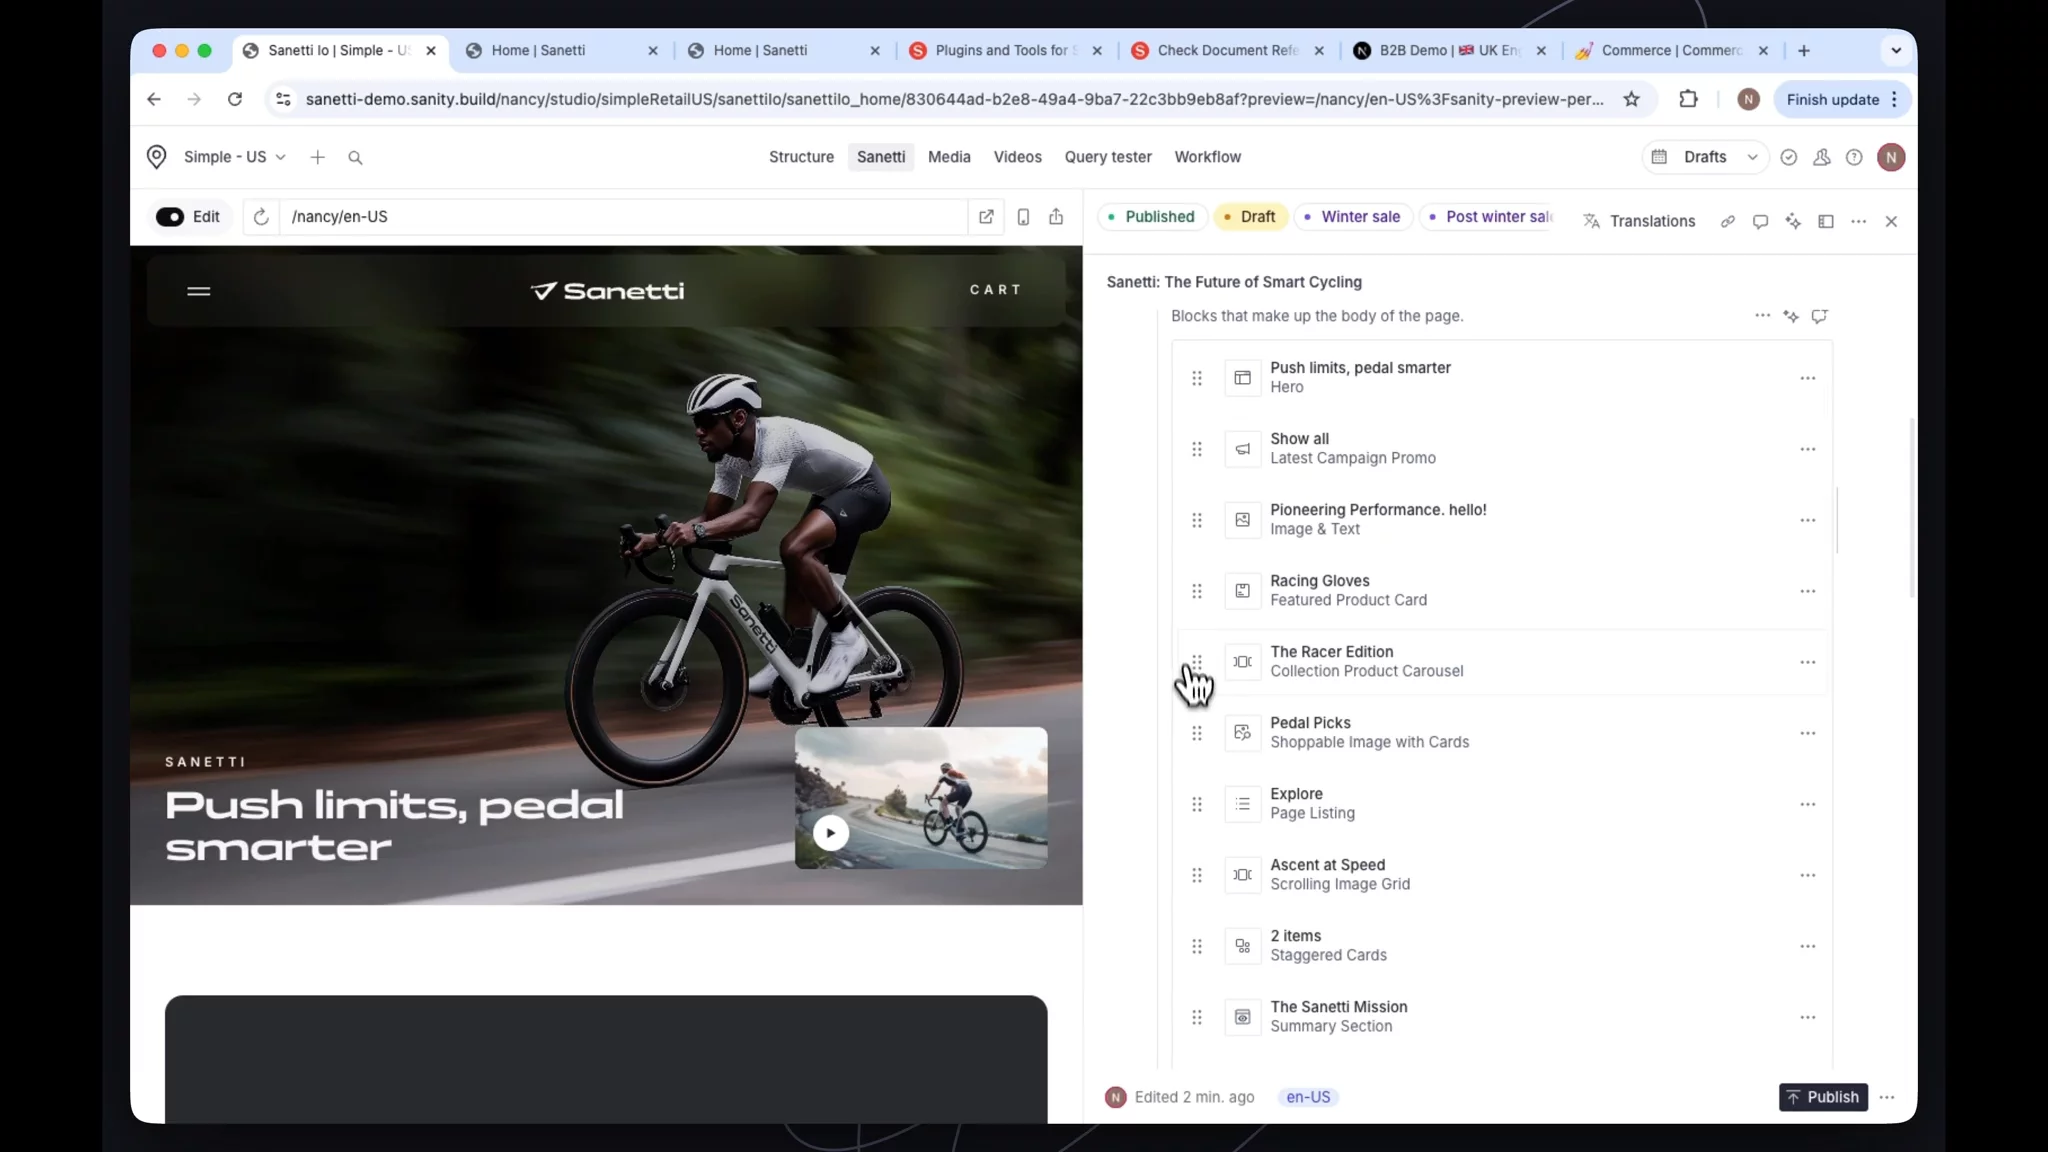Open document actions menu beside Publish
2048x1152 pixels.
click(1887, 1097)
